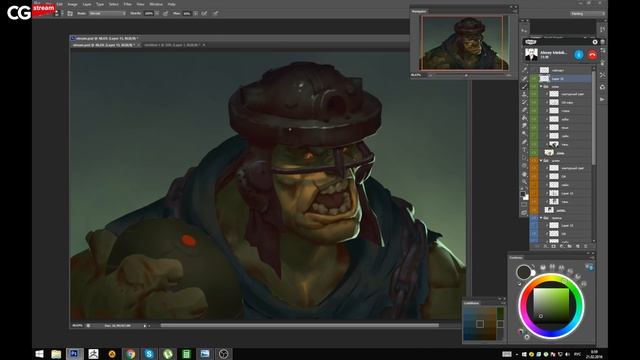This screenshot has width=640, height=360.
Task: Select the Path Selection tool
Action: click(524, 157)
